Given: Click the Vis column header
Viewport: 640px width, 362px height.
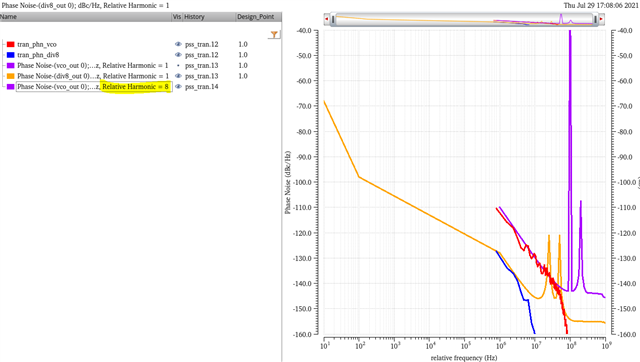Looking at the screenshot, I should [x=177, y=17].
